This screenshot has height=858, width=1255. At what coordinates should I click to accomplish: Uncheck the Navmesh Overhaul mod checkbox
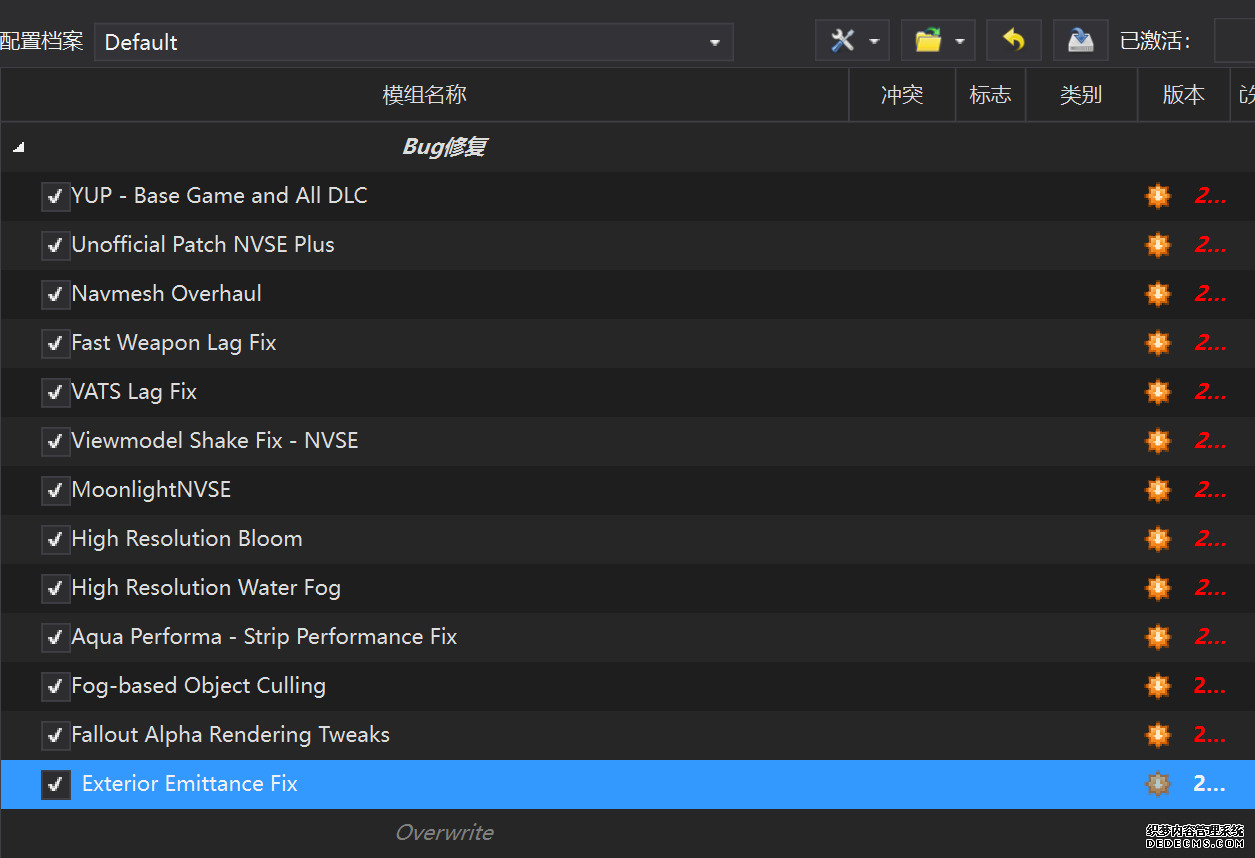pos(55,295)
